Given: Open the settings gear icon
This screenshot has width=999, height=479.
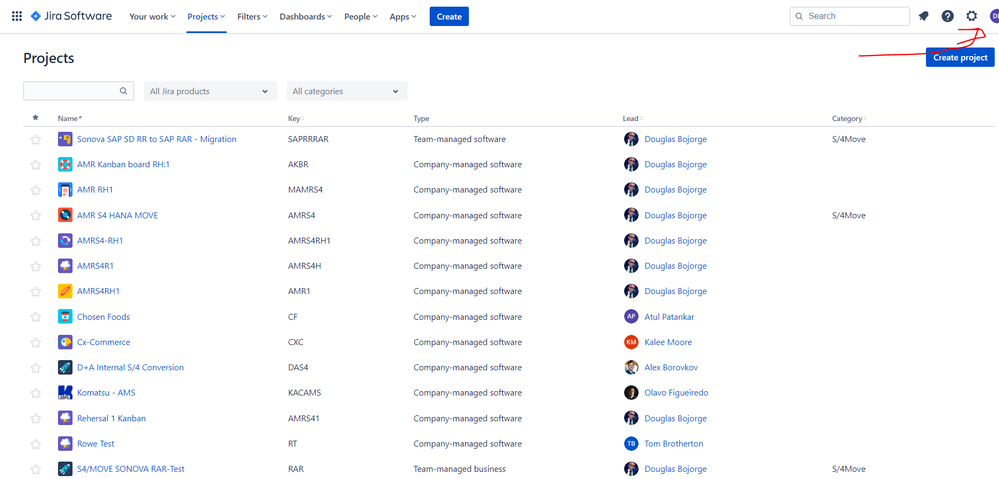Looking at the screenshot, I should (971, 17).
